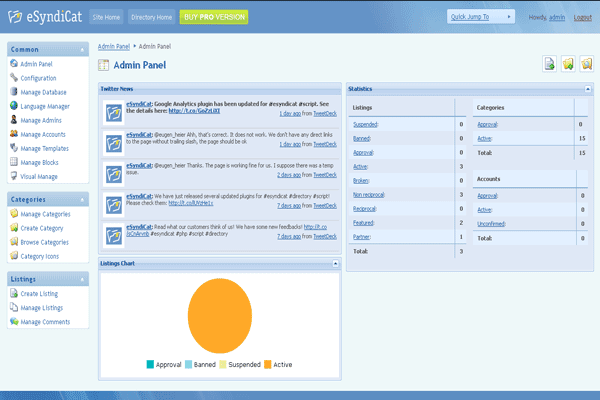Open the Quick Jump To dropdown
The image size is (600, 400).
click(x=481, y=17)
